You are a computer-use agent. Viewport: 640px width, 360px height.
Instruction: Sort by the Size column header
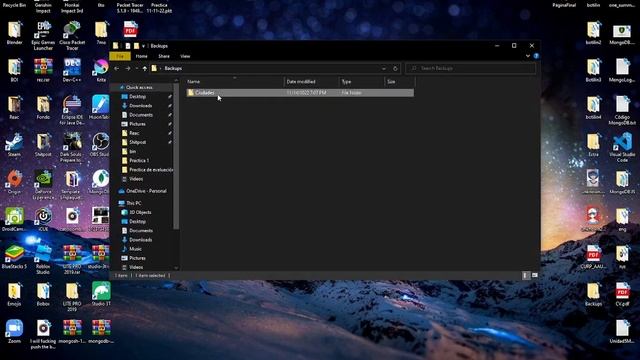pos(399,82)
